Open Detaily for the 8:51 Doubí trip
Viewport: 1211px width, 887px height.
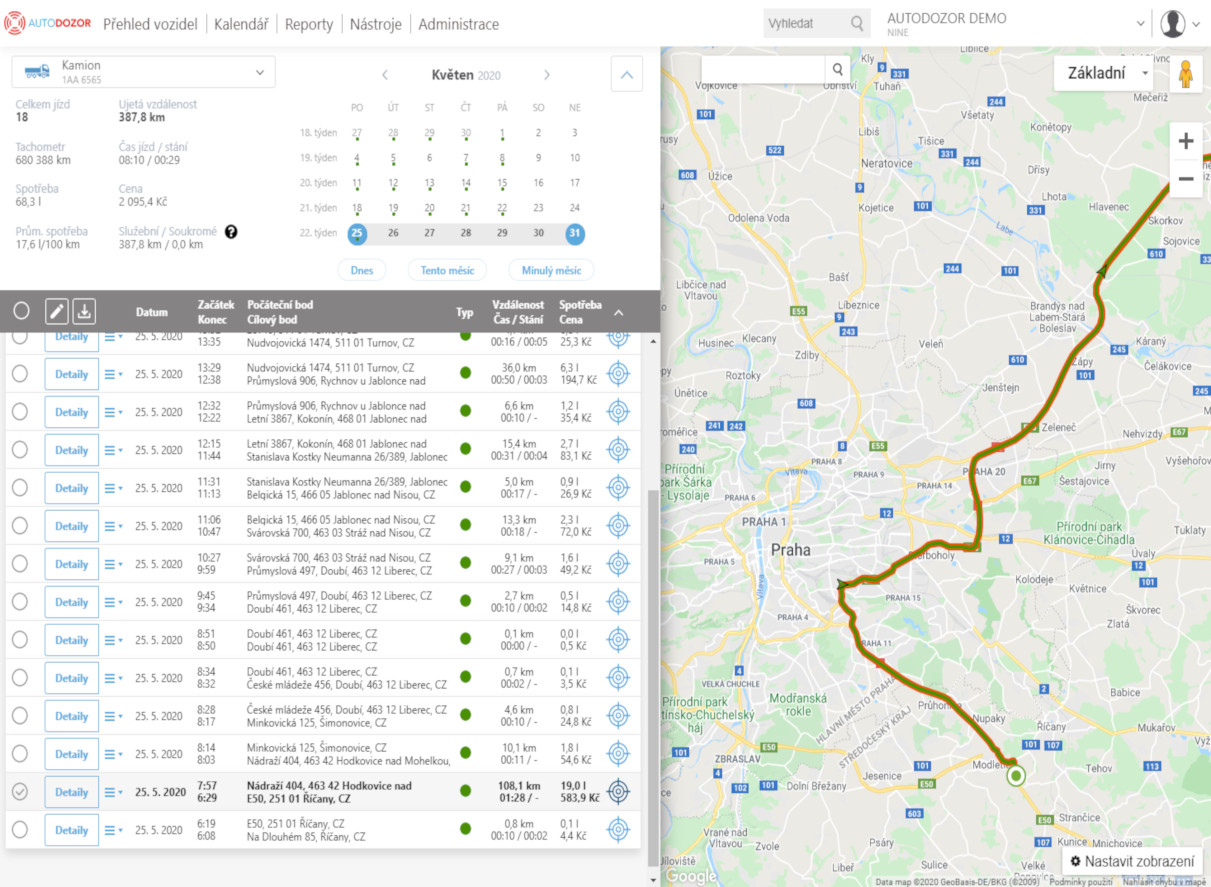coord(72,640)
